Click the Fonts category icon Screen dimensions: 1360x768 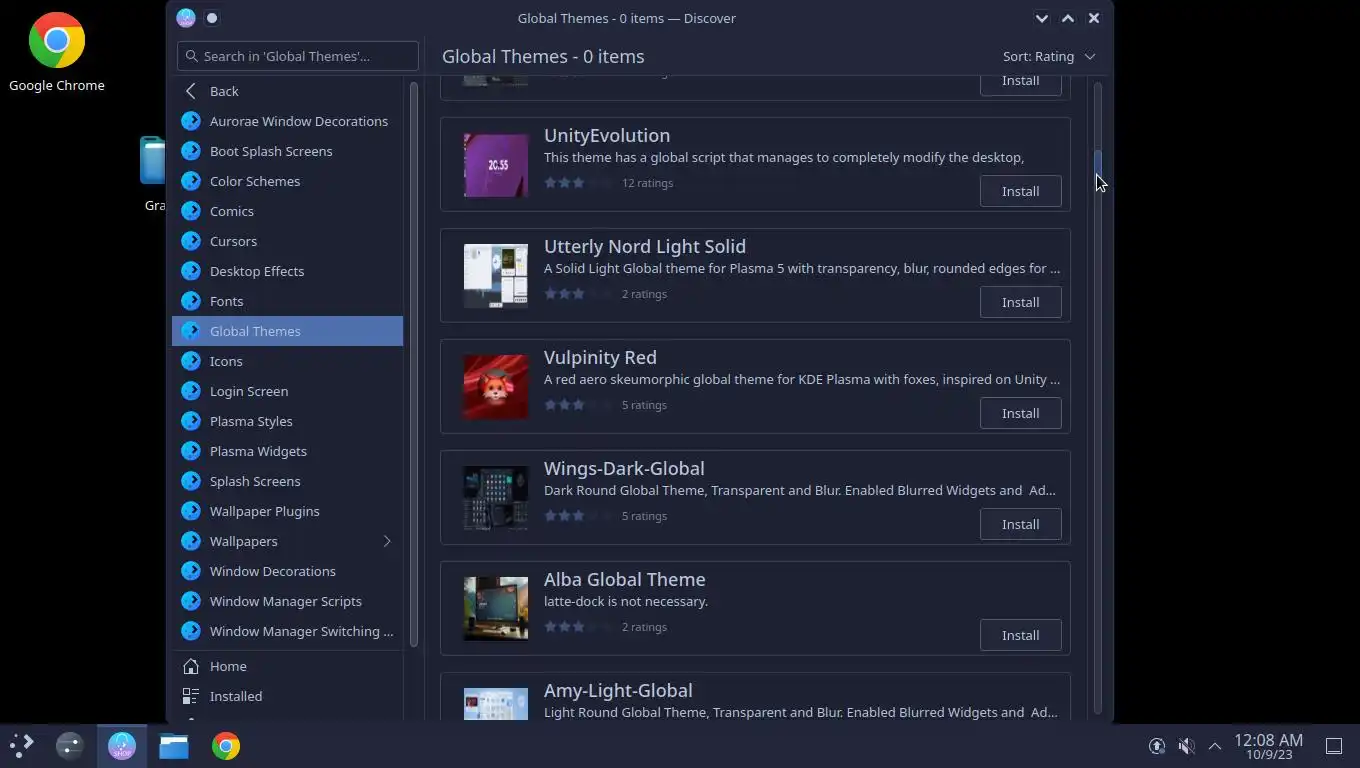tap(191, 301)
